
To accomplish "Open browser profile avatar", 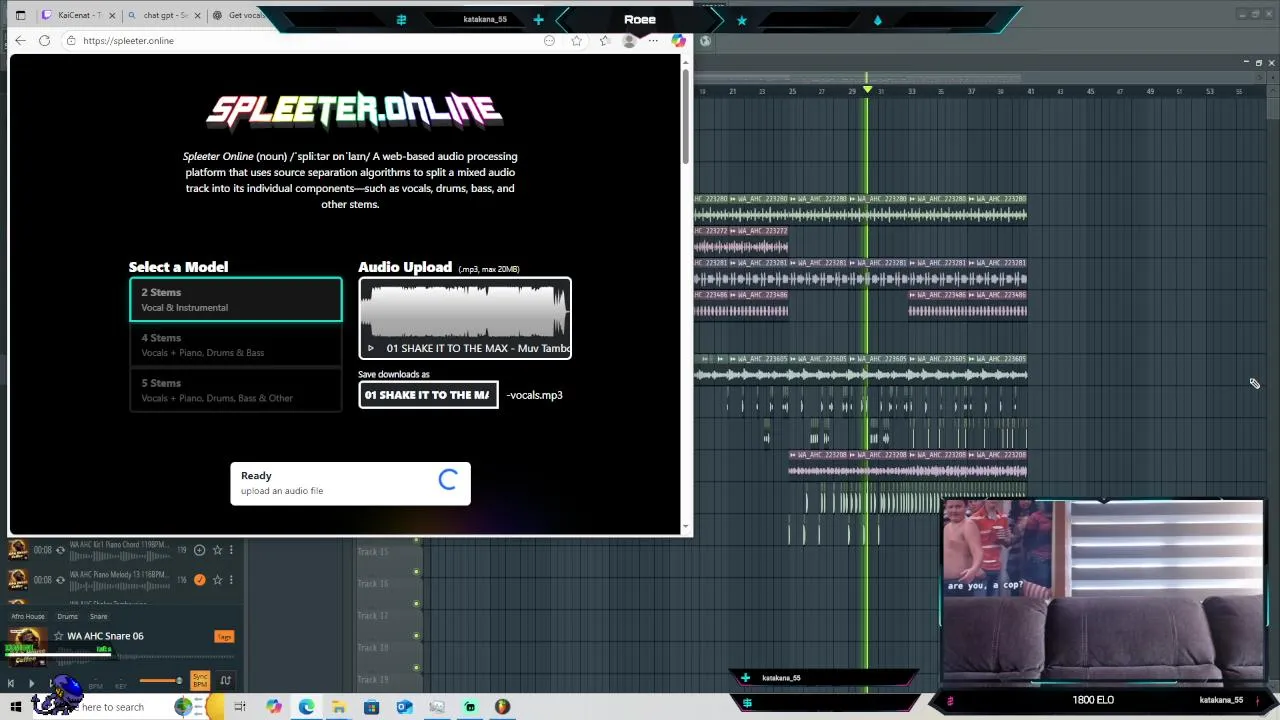I will [629, 41].
